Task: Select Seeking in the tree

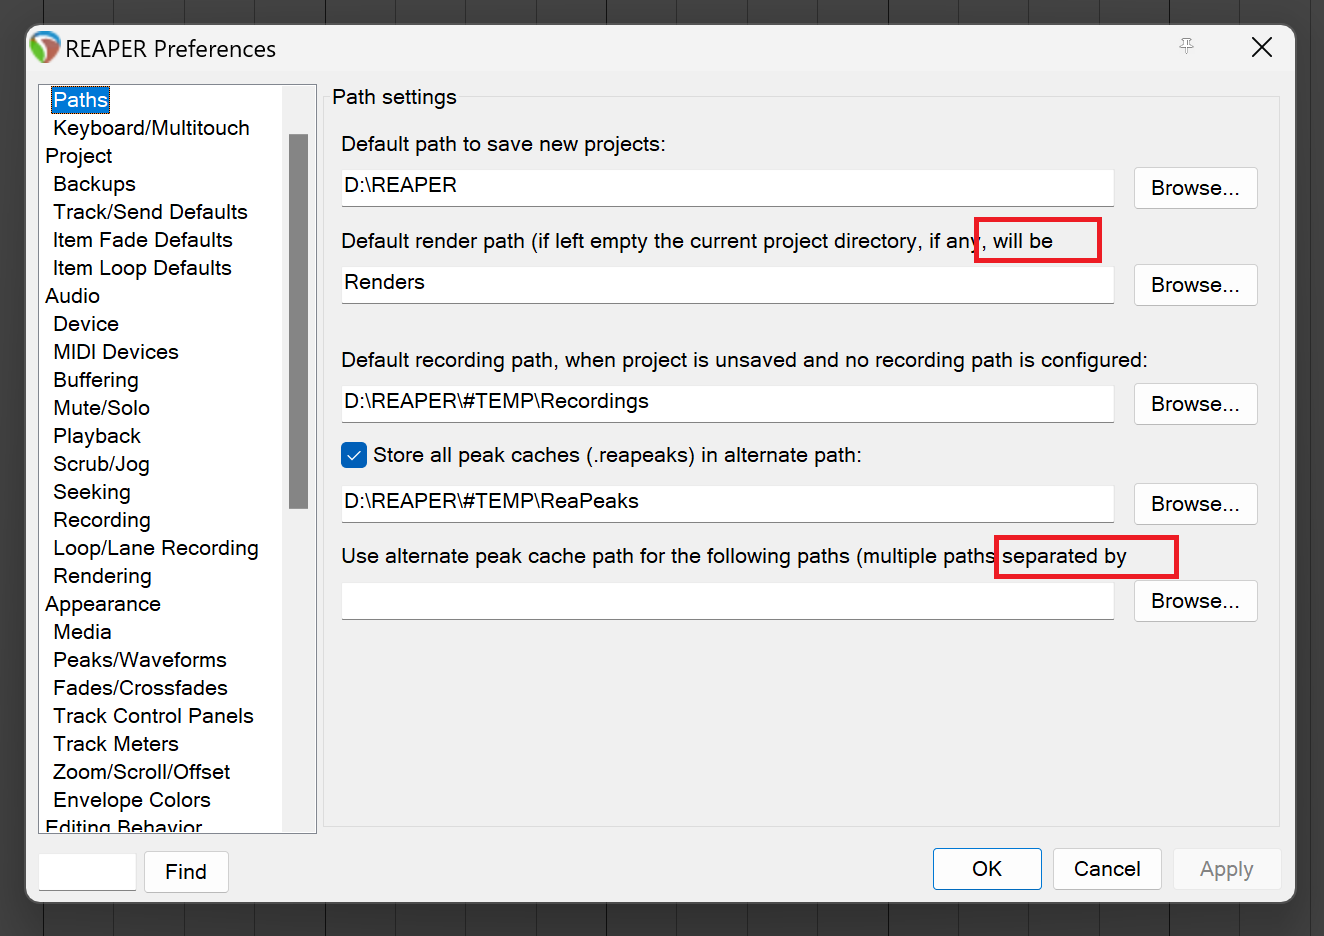Action: coord(92,492)
